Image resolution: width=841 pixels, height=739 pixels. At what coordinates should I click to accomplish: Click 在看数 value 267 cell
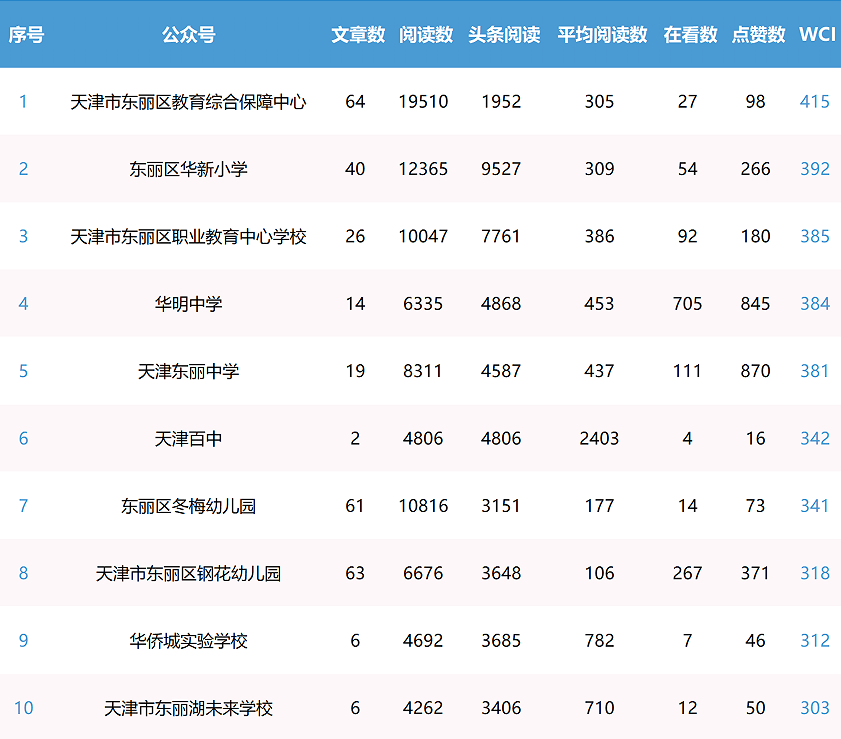point(687,573)
